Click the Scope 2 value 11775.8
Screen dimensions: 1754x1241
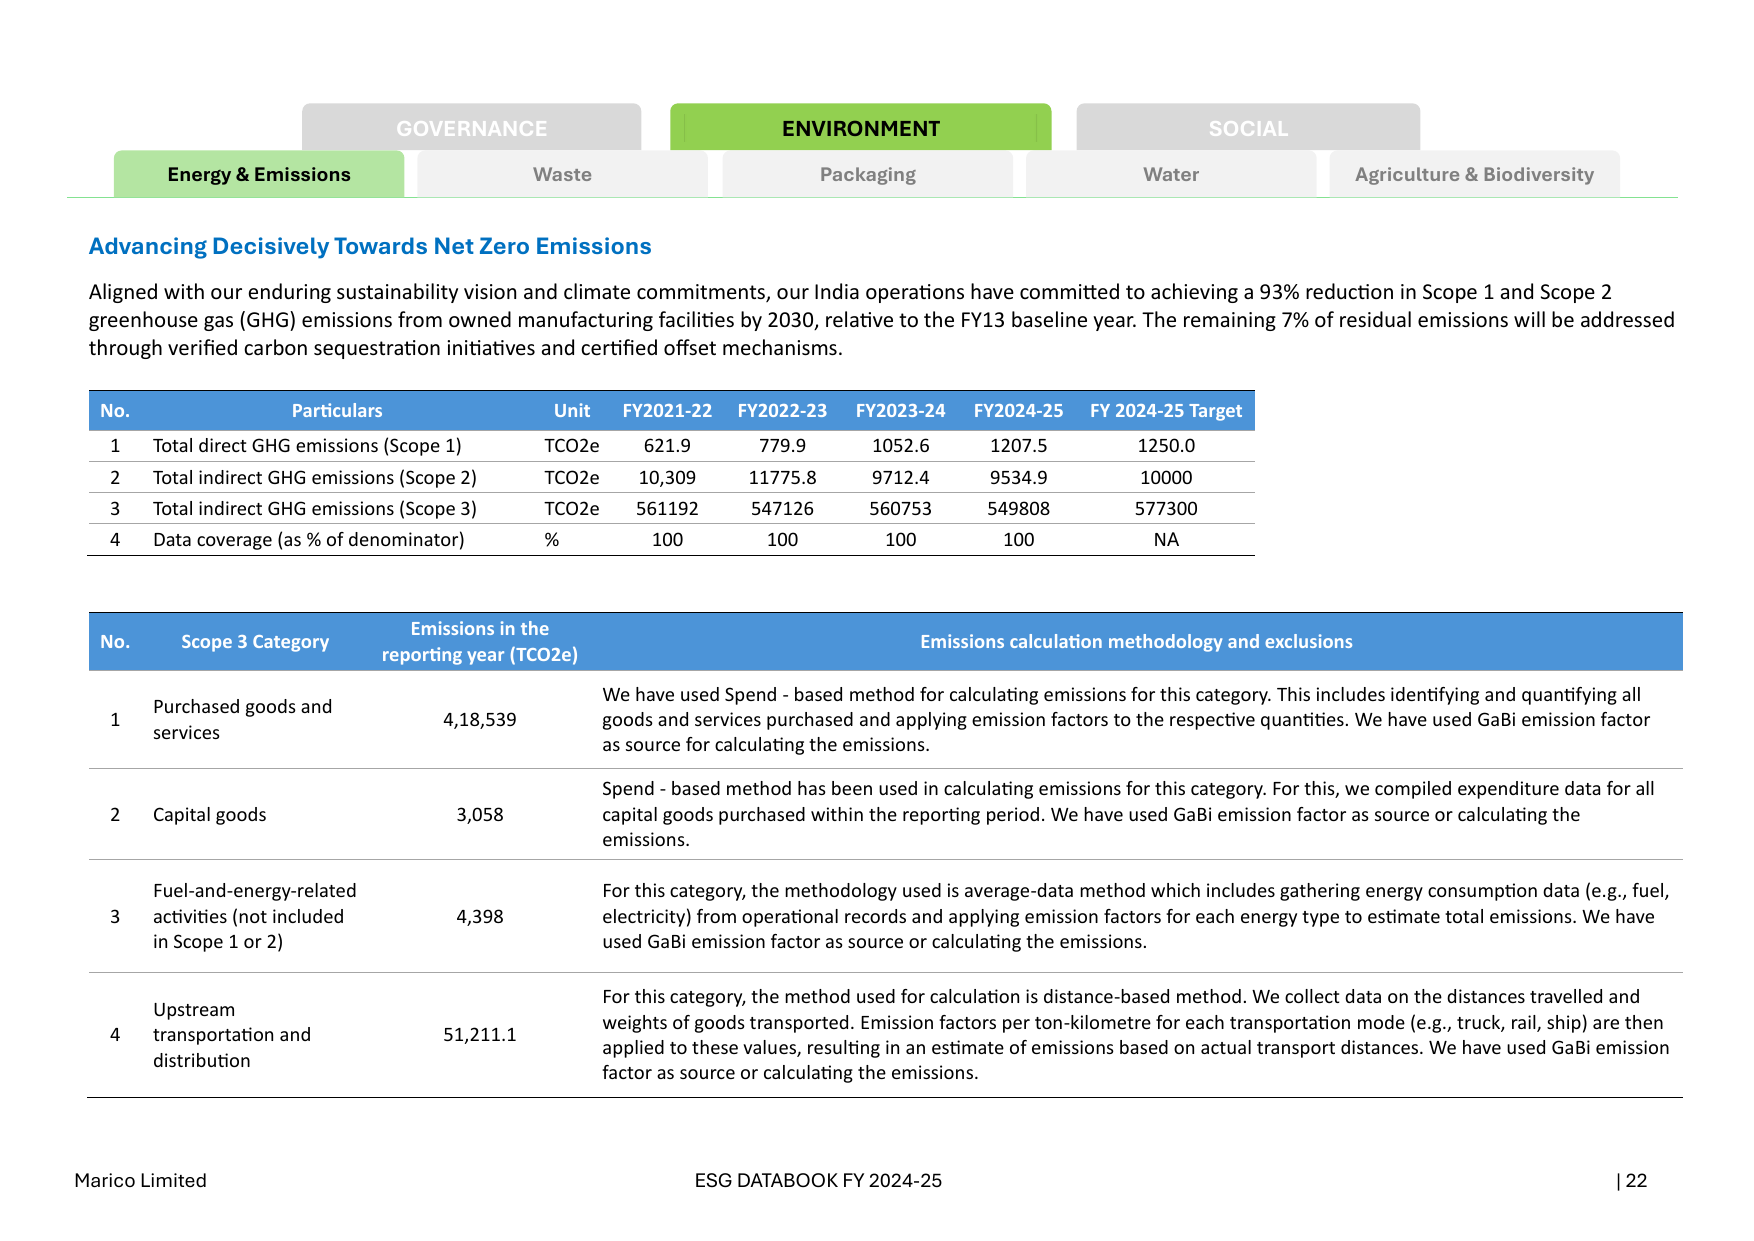(782, 478)
